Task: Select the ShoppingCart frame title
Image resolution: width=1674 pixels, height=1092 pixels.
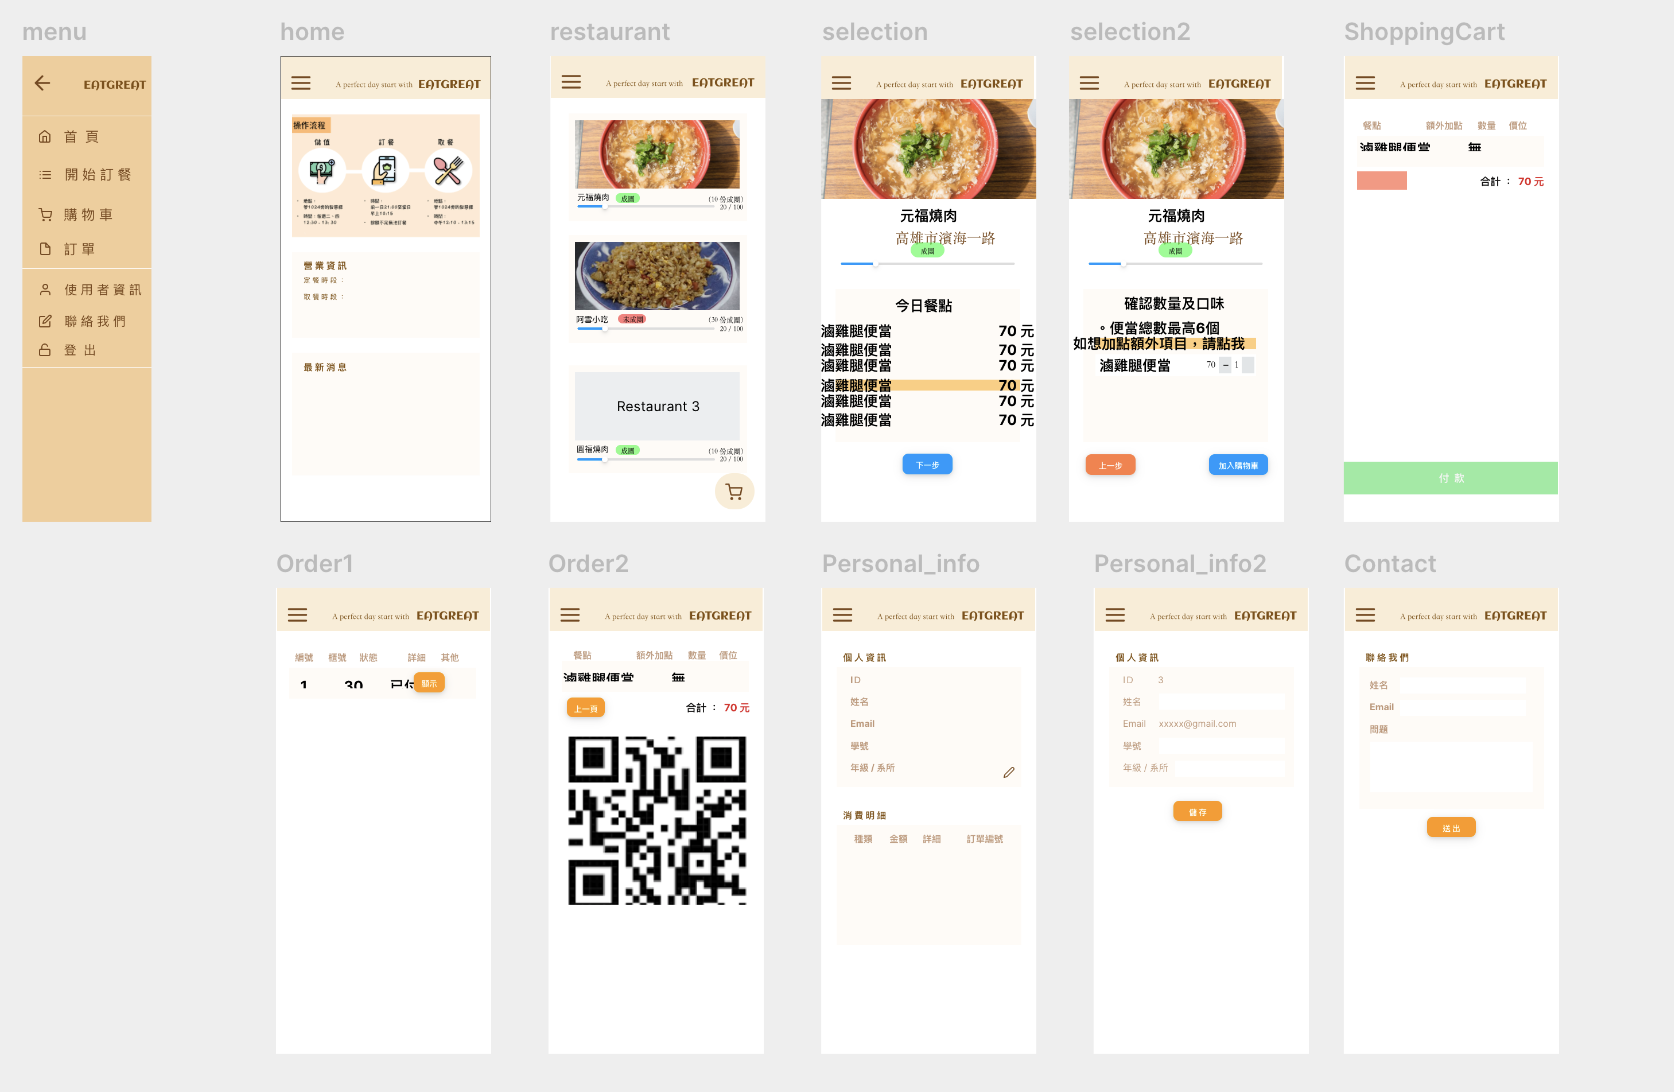Action: pyautogui.click(x=1424, y=32)
